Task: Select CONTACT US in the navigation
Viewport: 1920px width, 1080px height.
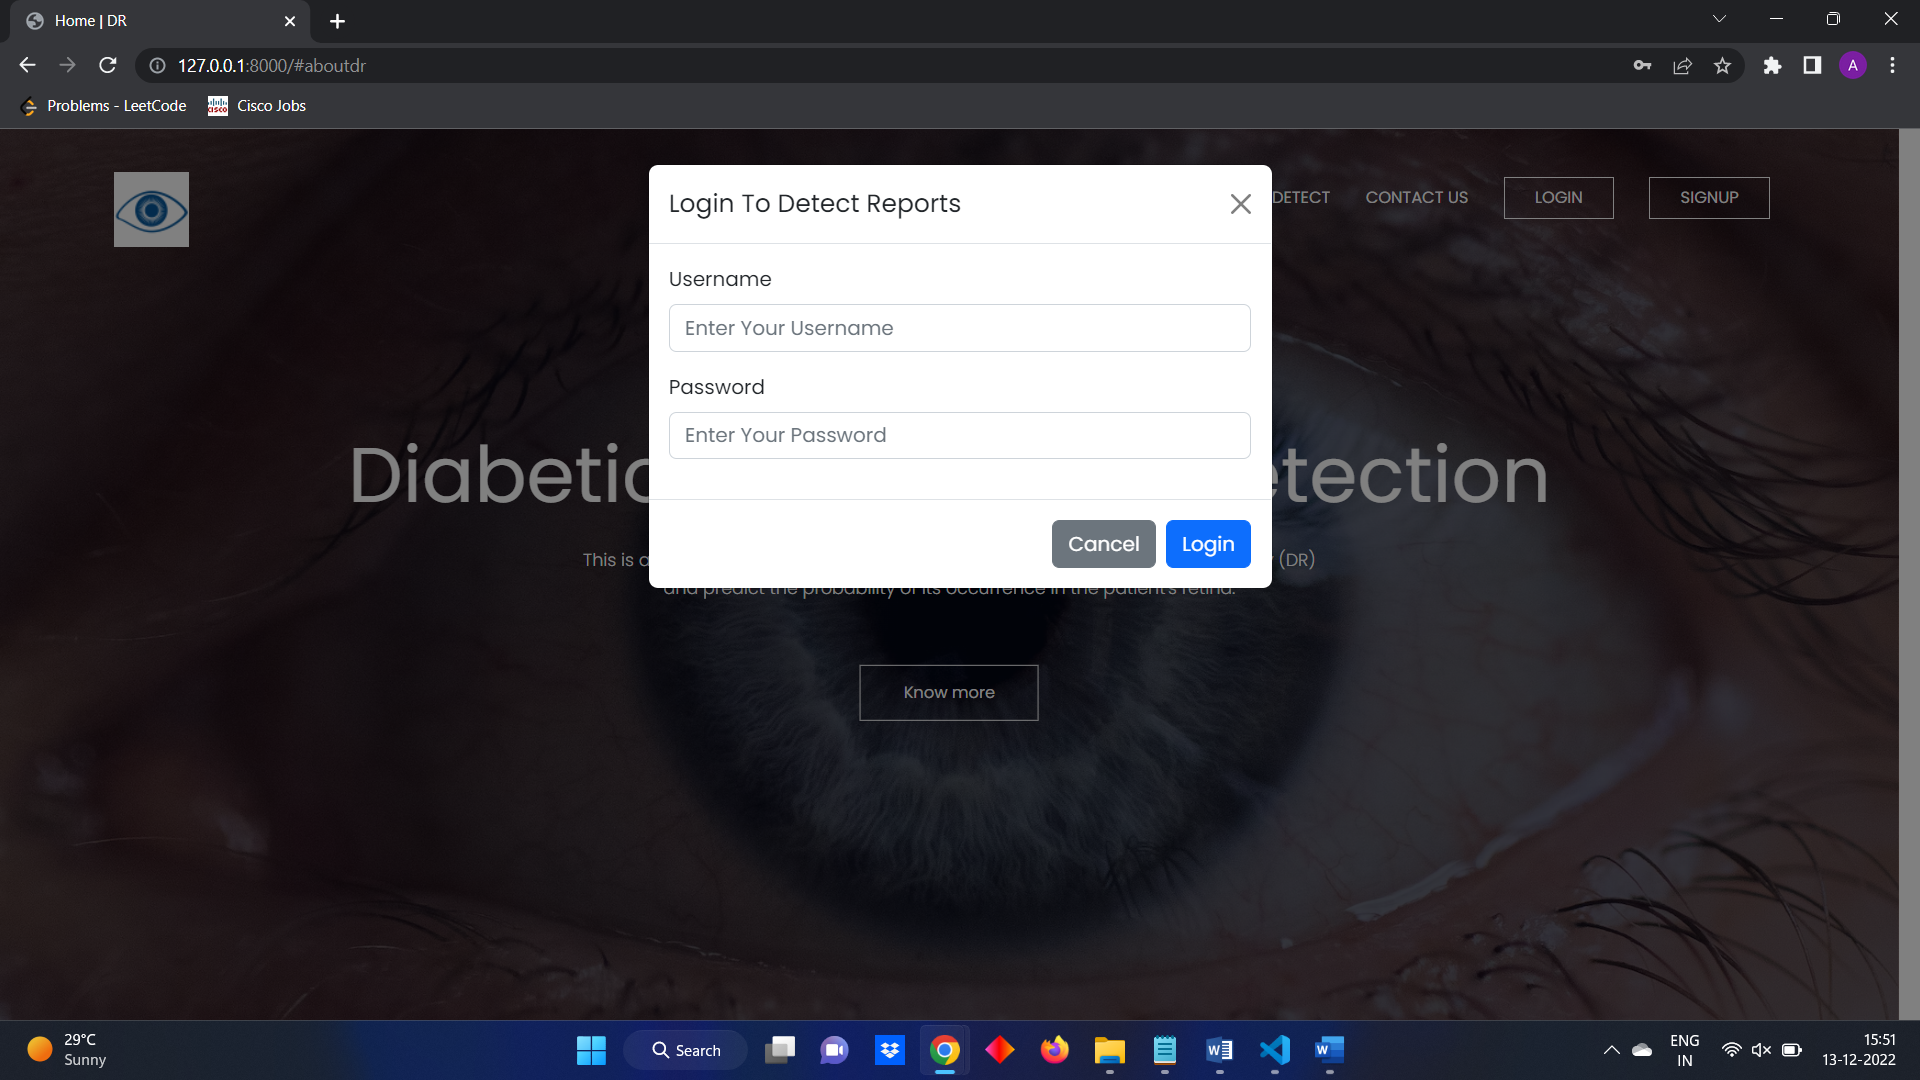Action: (x=1416, y=197)
